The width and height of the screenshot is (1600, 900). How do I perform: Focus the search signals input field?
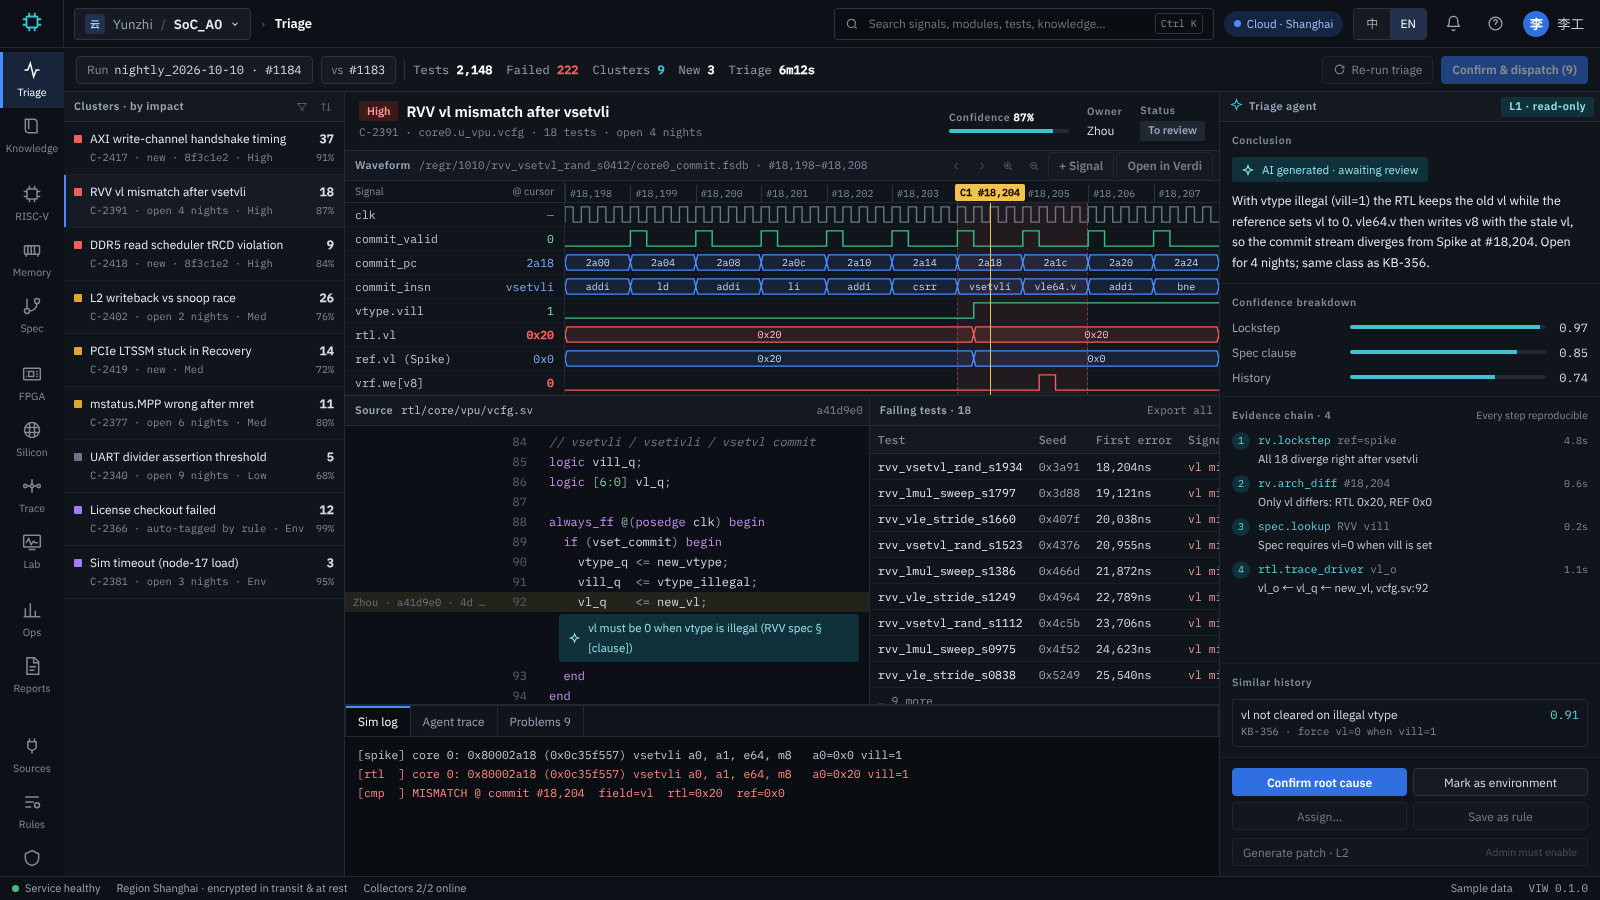(x=1024, y=24)
